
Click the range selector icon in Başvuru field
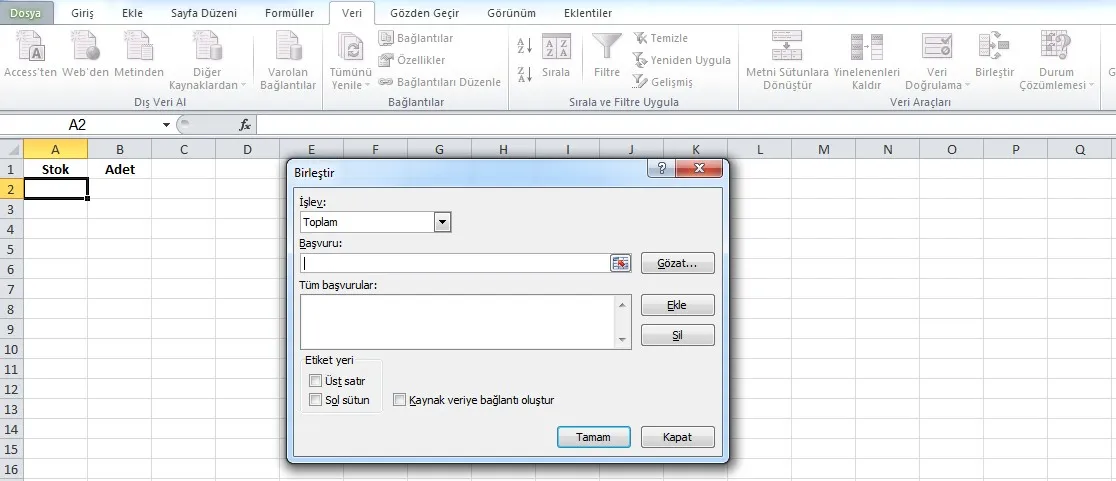pos(621,263)
